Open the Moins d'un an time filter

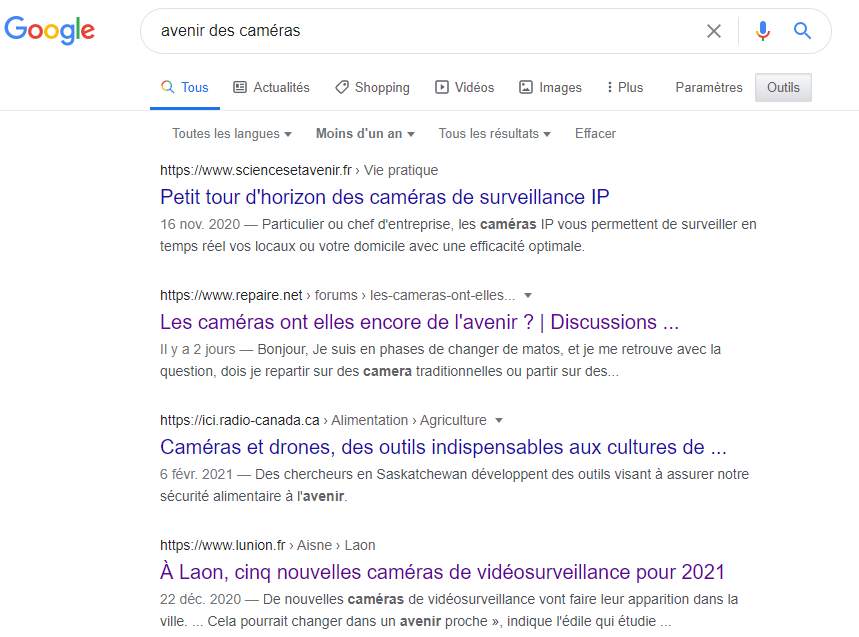coord(365,134)
